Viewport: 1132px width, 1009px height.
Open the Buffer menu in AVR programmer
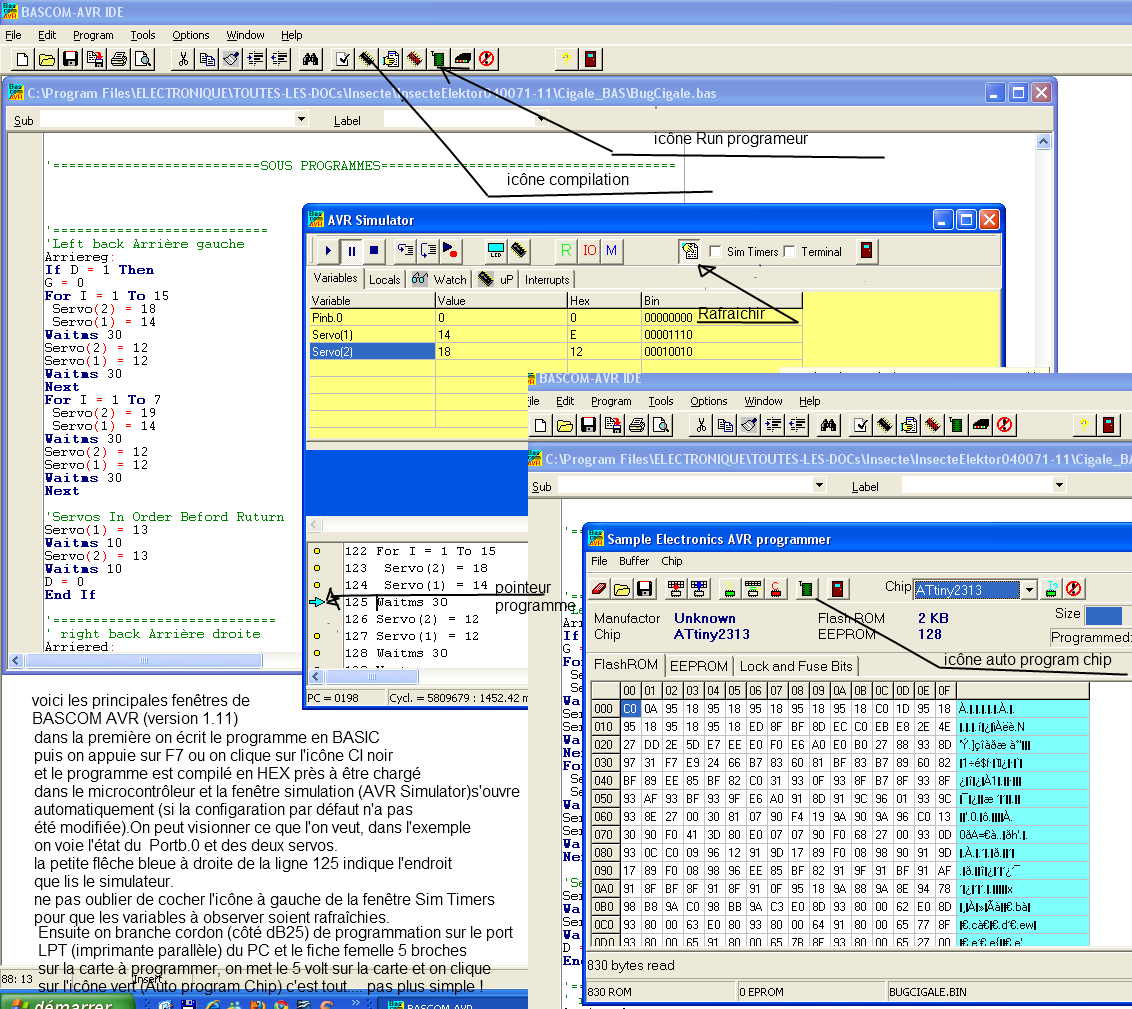click(633, 561)
